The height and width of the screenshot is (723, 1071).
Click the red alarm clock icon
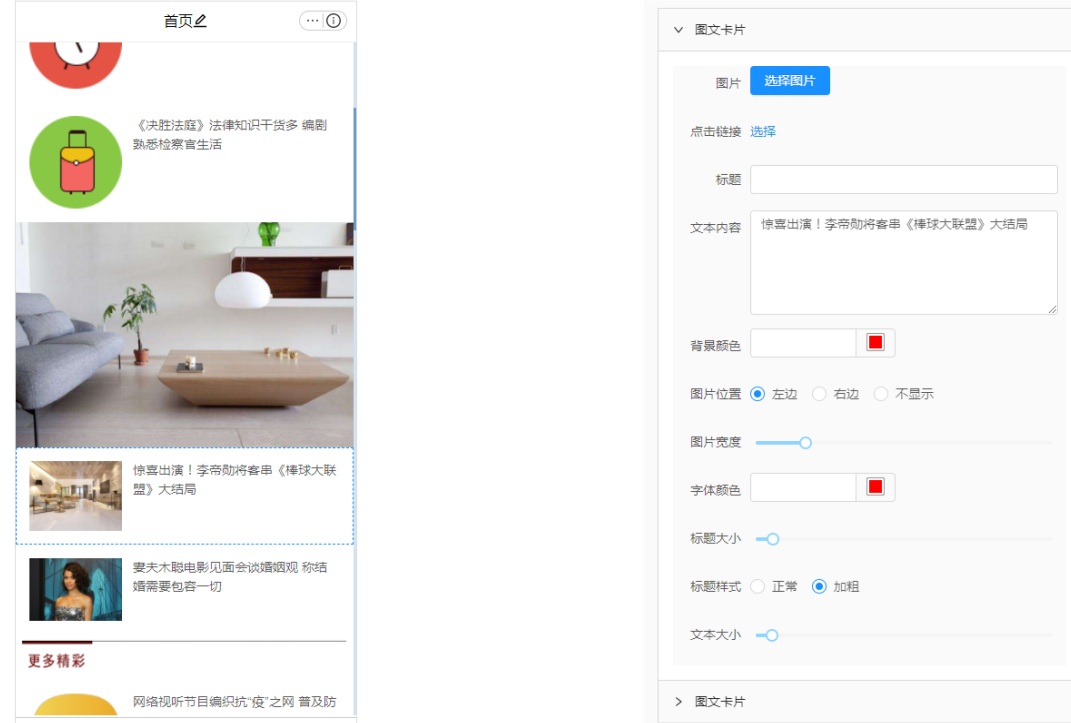click(x=76, y=64)
